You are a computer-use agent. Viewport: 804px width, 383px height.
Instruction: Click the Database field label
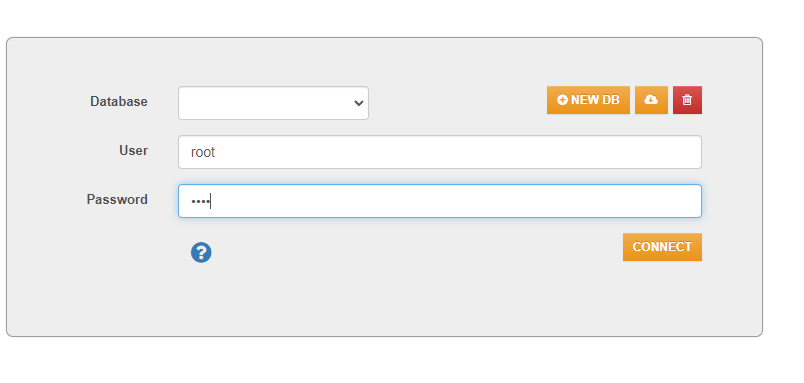click(x=118, y=102)
